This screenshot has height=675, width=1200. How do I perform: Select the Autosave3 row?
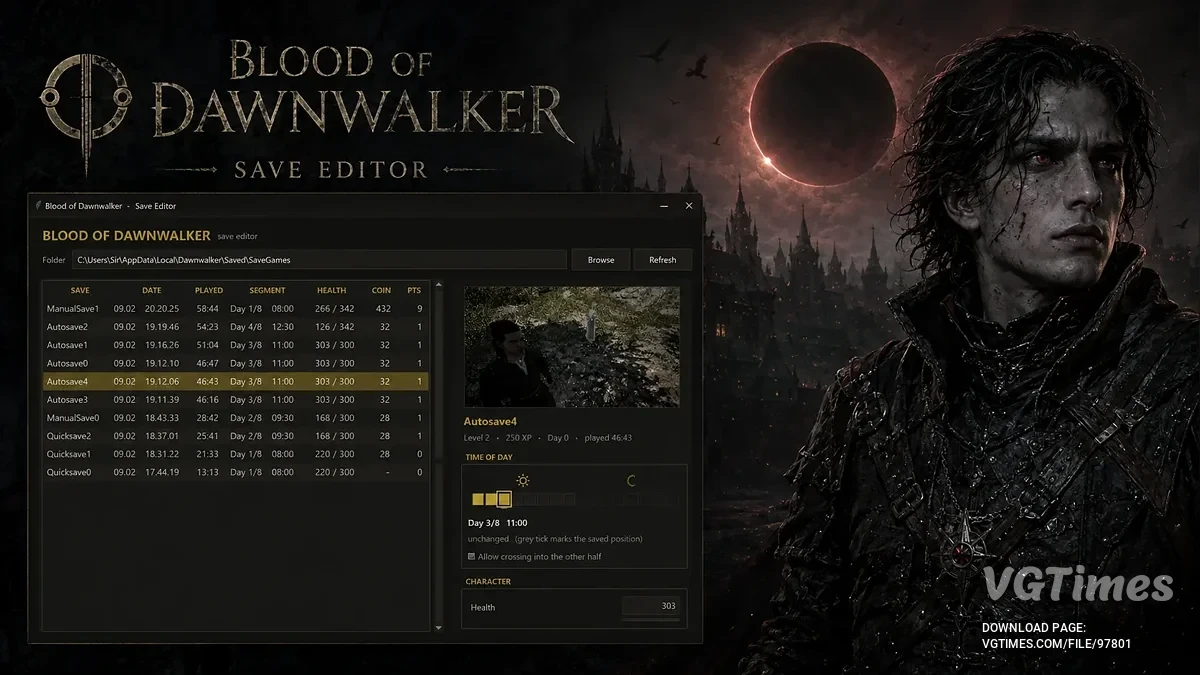click(x=235, y=399)
